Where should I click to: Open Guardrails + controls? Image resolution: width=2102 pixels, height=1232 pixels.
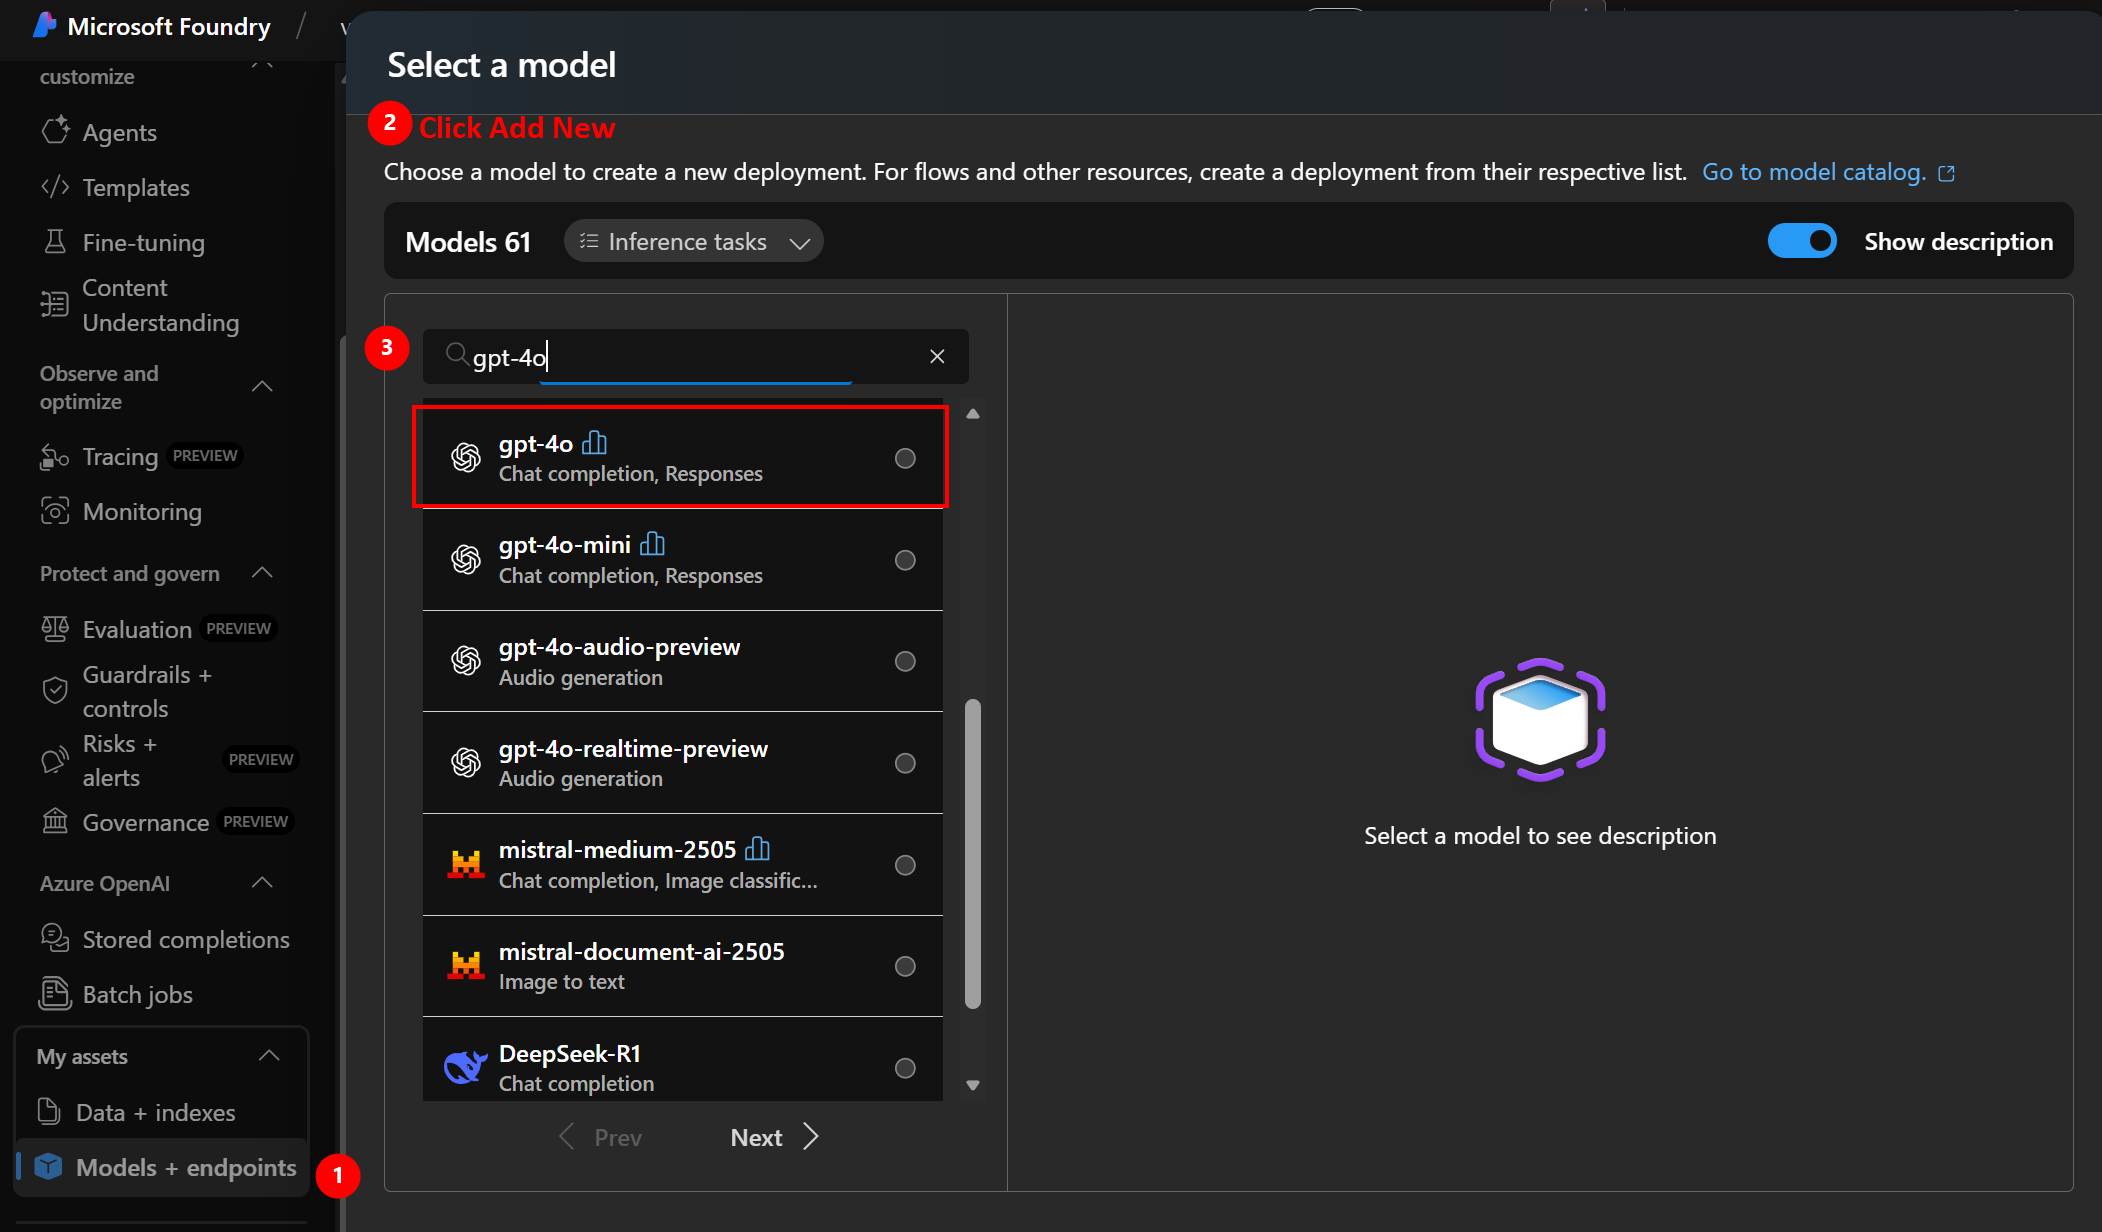[x=147, y=690]
